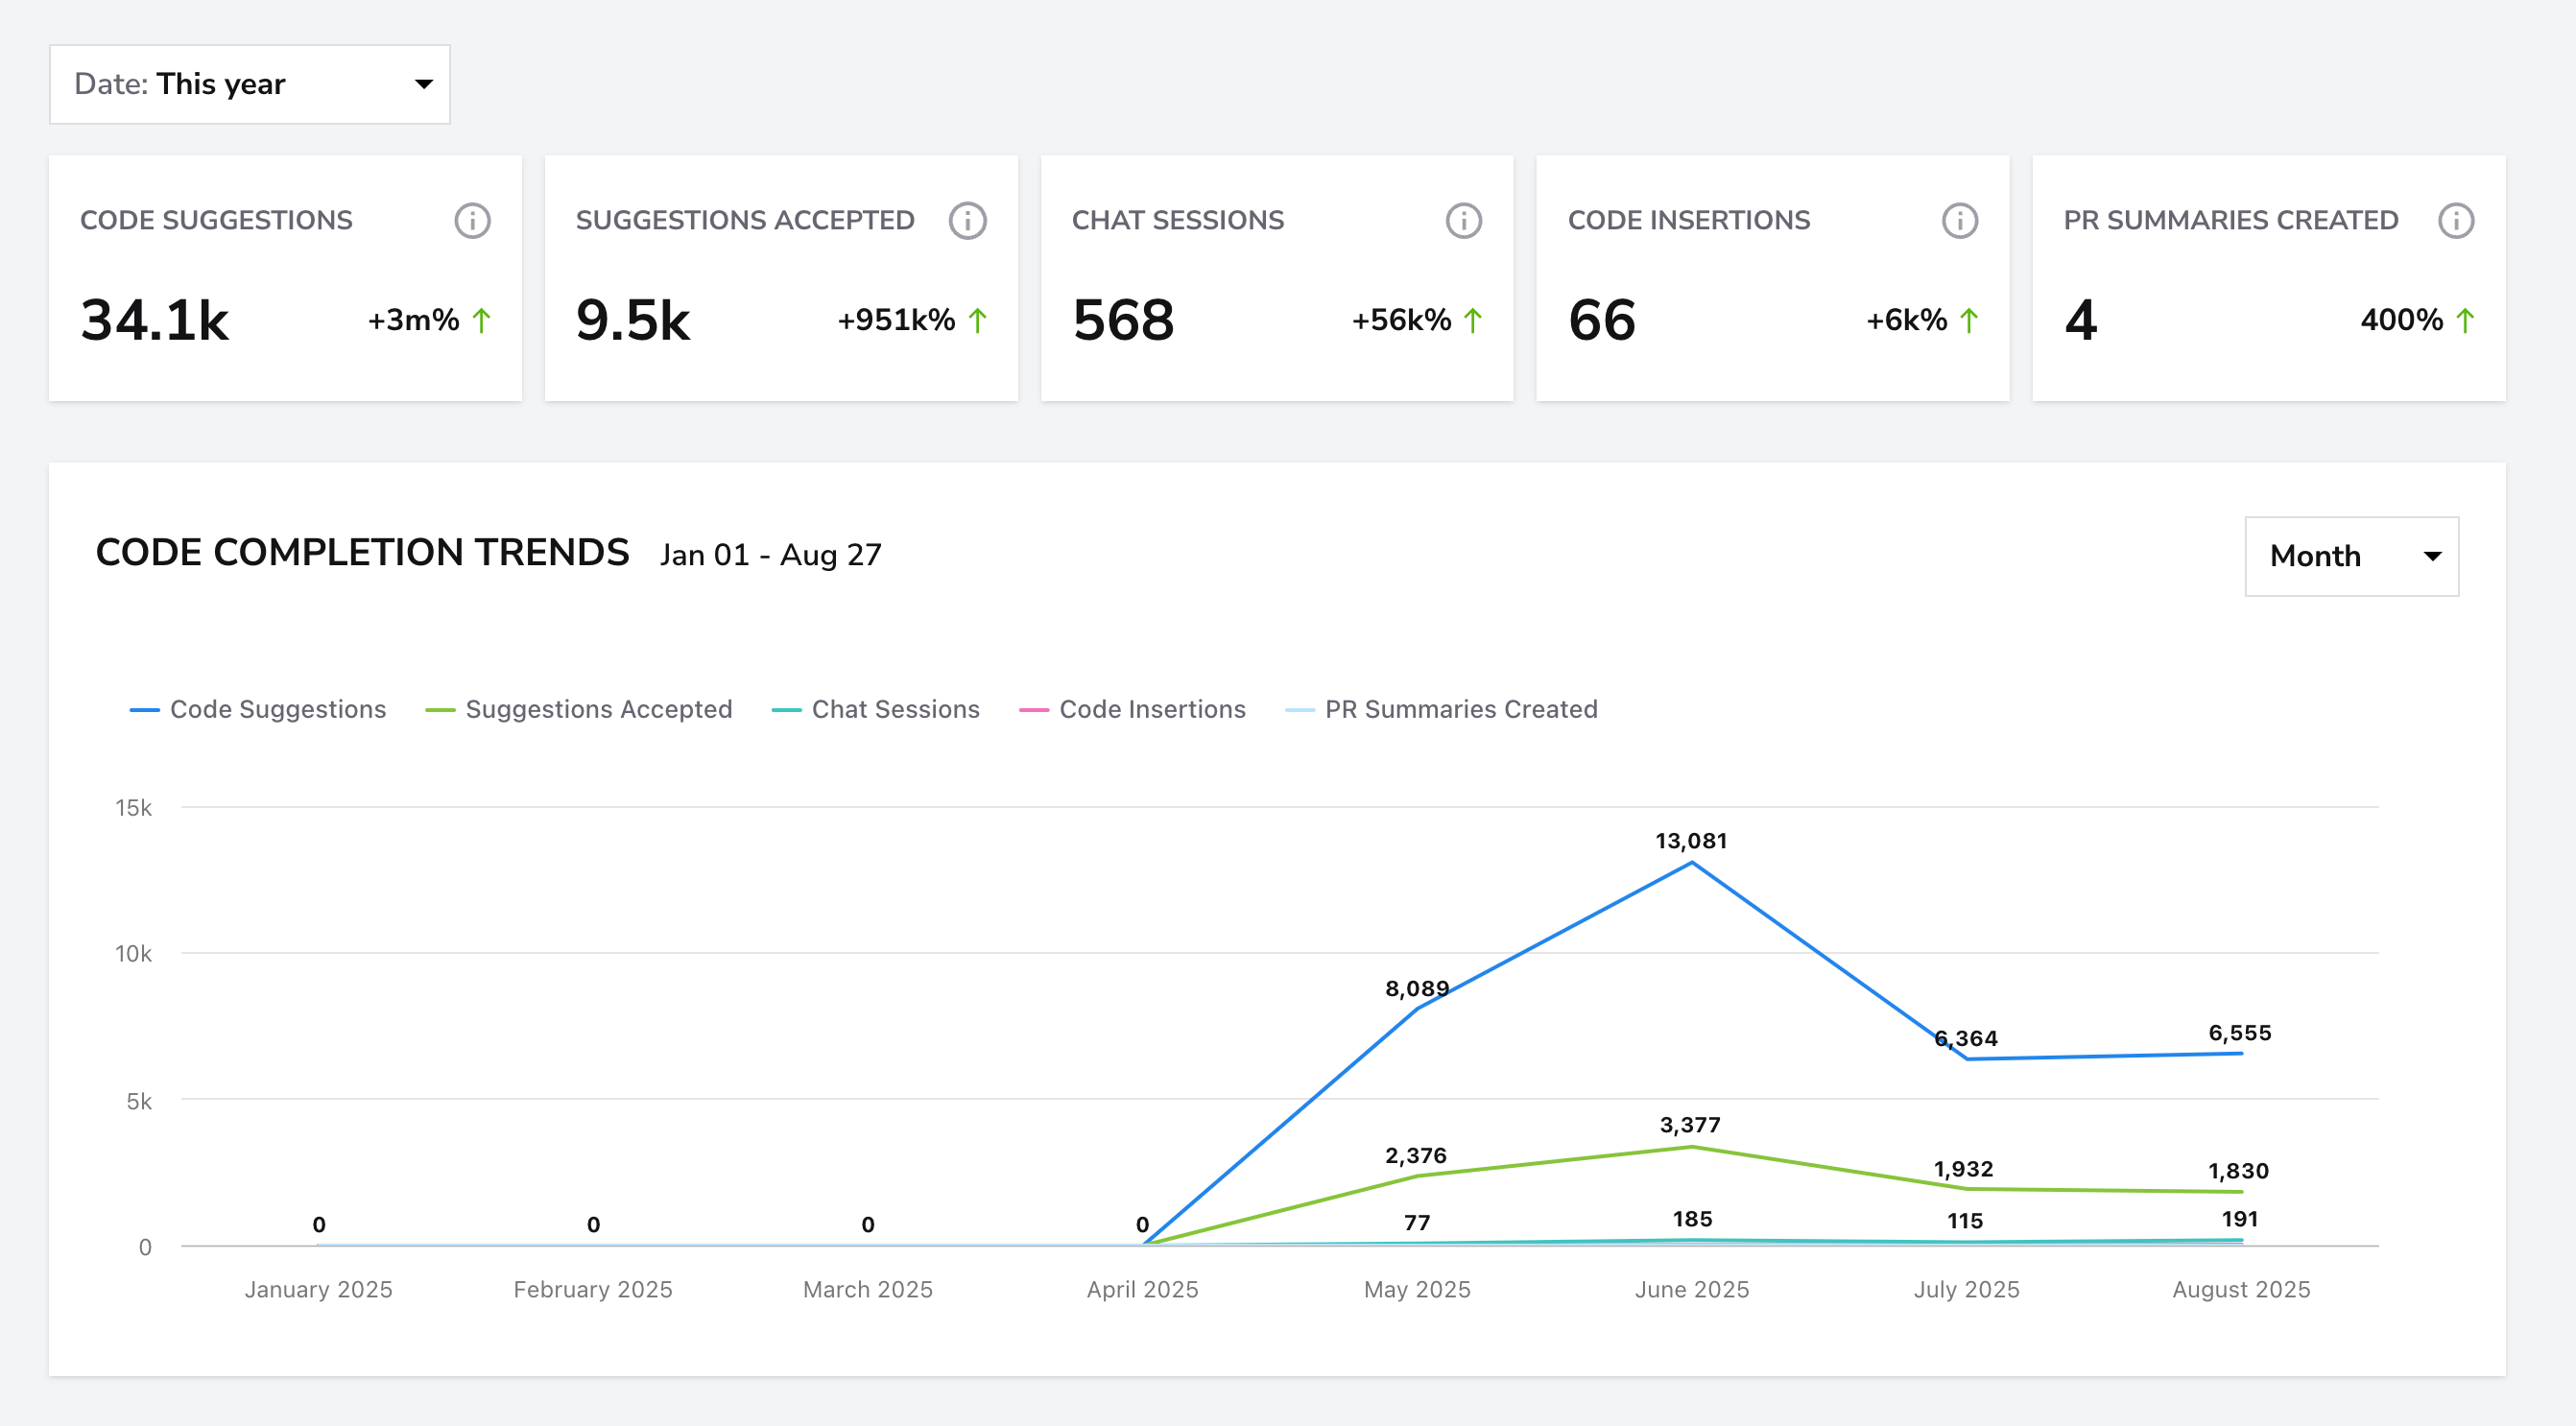Click the April 2025 axis label
The image size is (2576, 1426).
click(1143, 1290)
